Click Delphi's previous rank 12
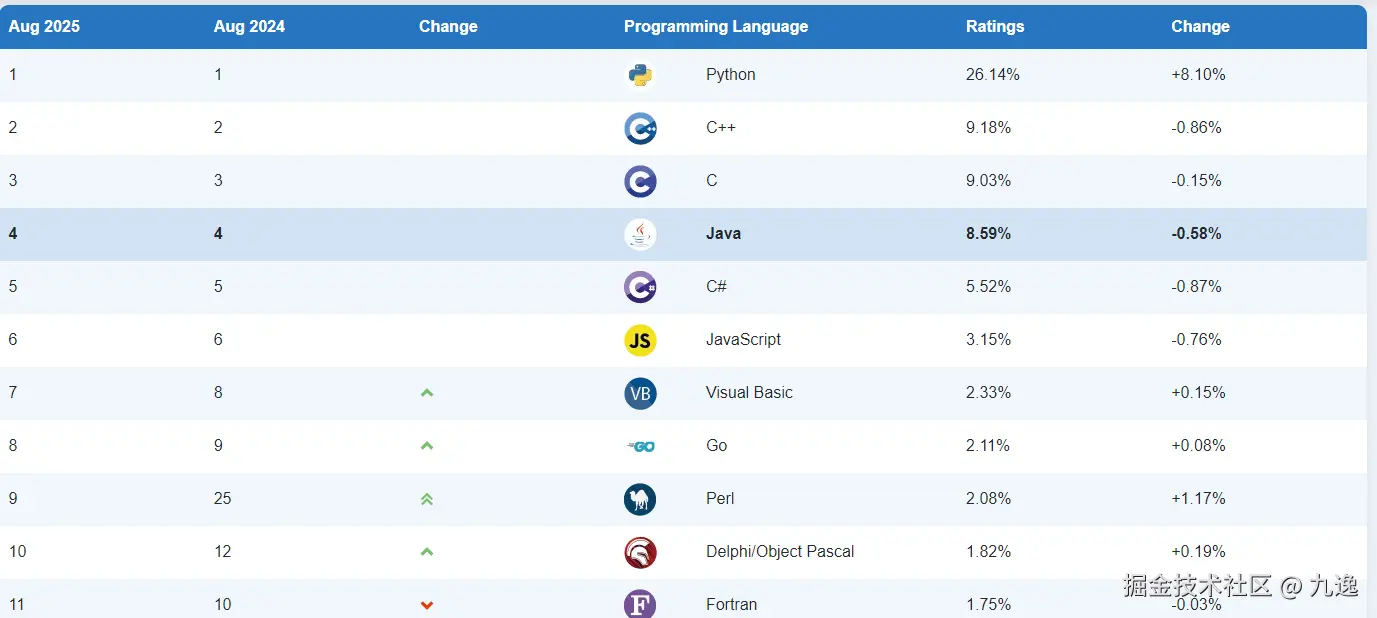This screenshot has width=1377, height=618. click(x=222, y=552)
